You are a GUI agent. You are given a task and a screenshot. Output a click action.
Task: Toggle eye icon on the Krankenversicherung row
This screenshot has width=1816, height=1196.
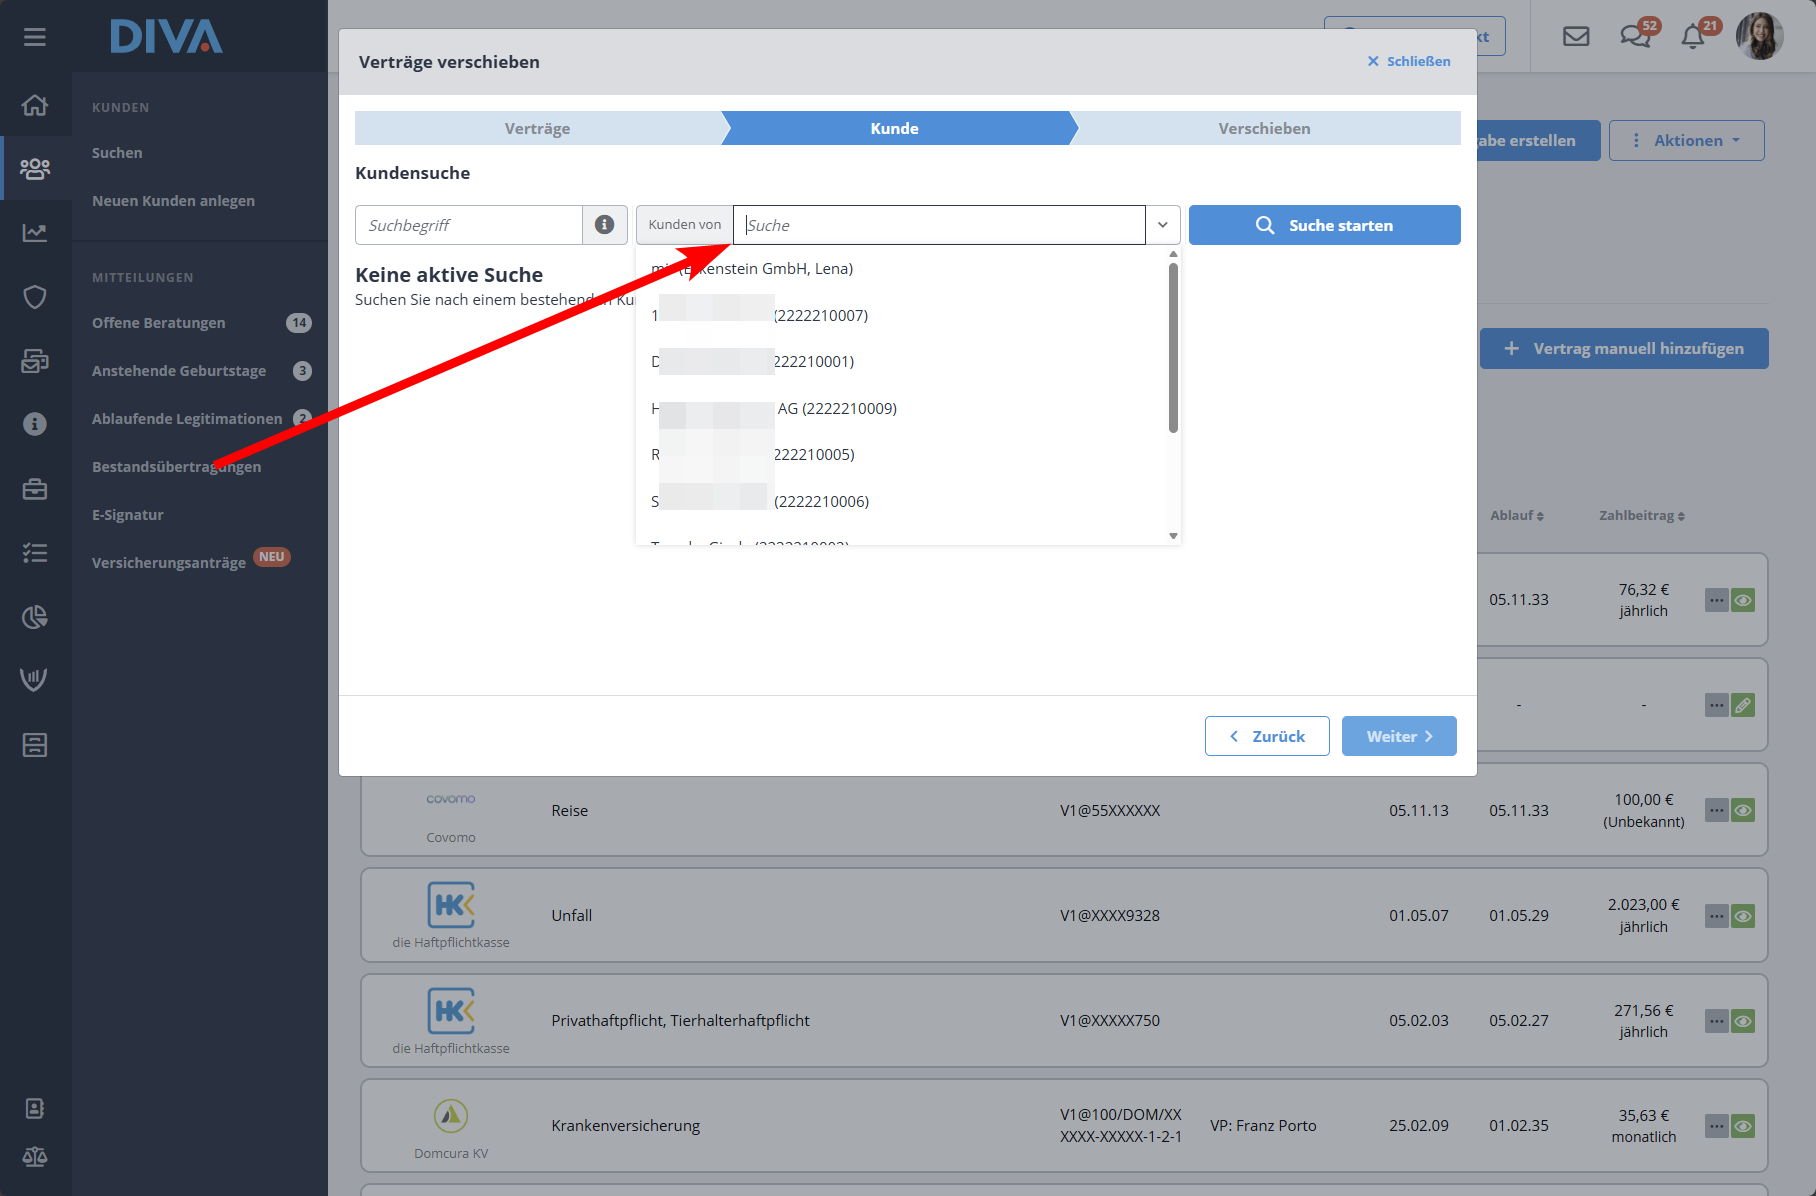(x=1743, y=1126)
